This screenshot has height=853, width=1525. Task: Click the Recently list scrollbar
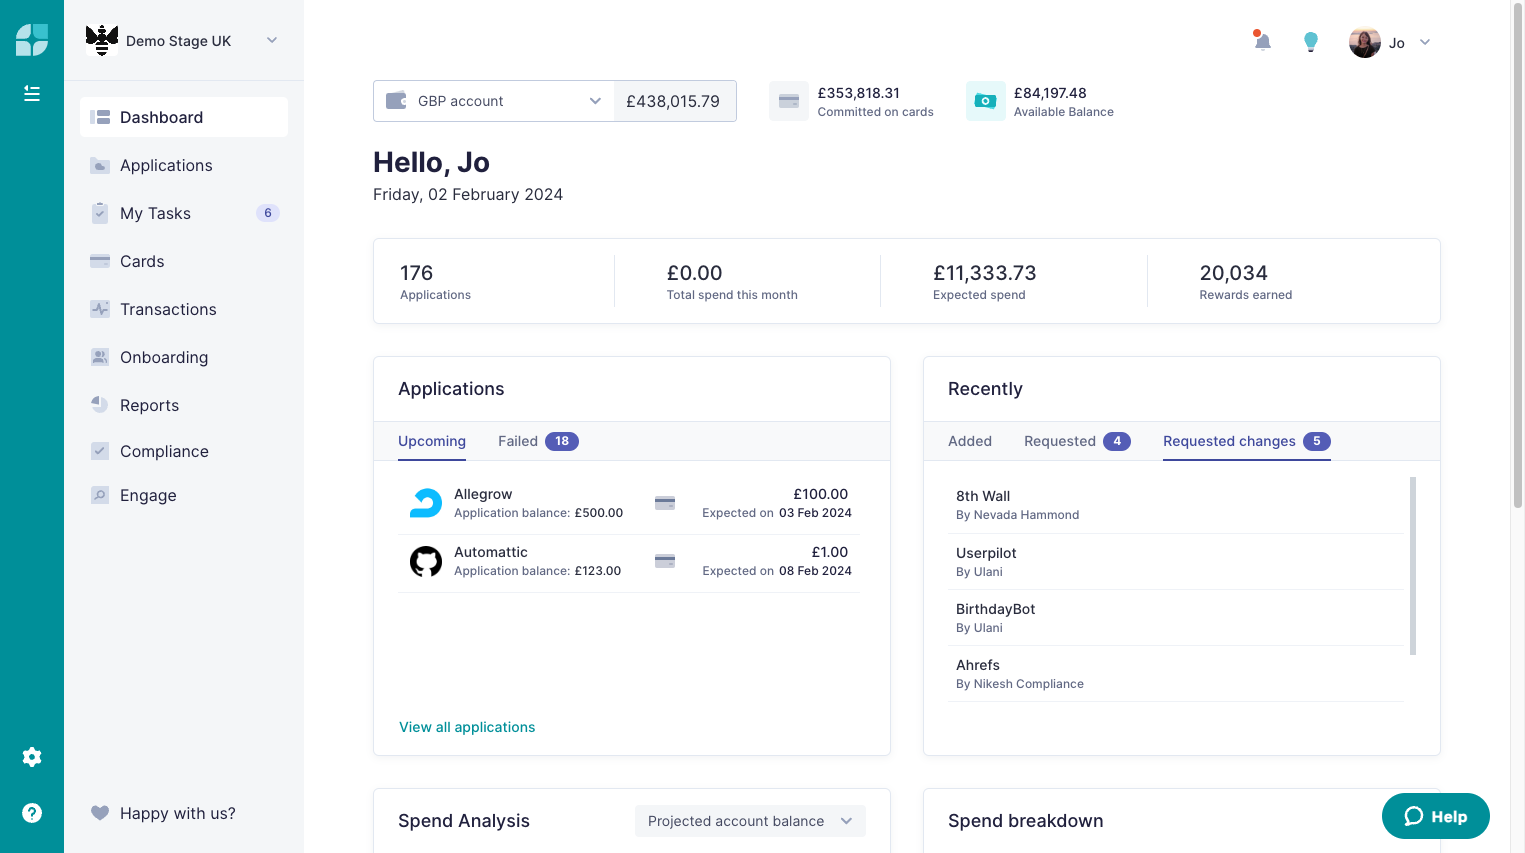pos(1413,566)
